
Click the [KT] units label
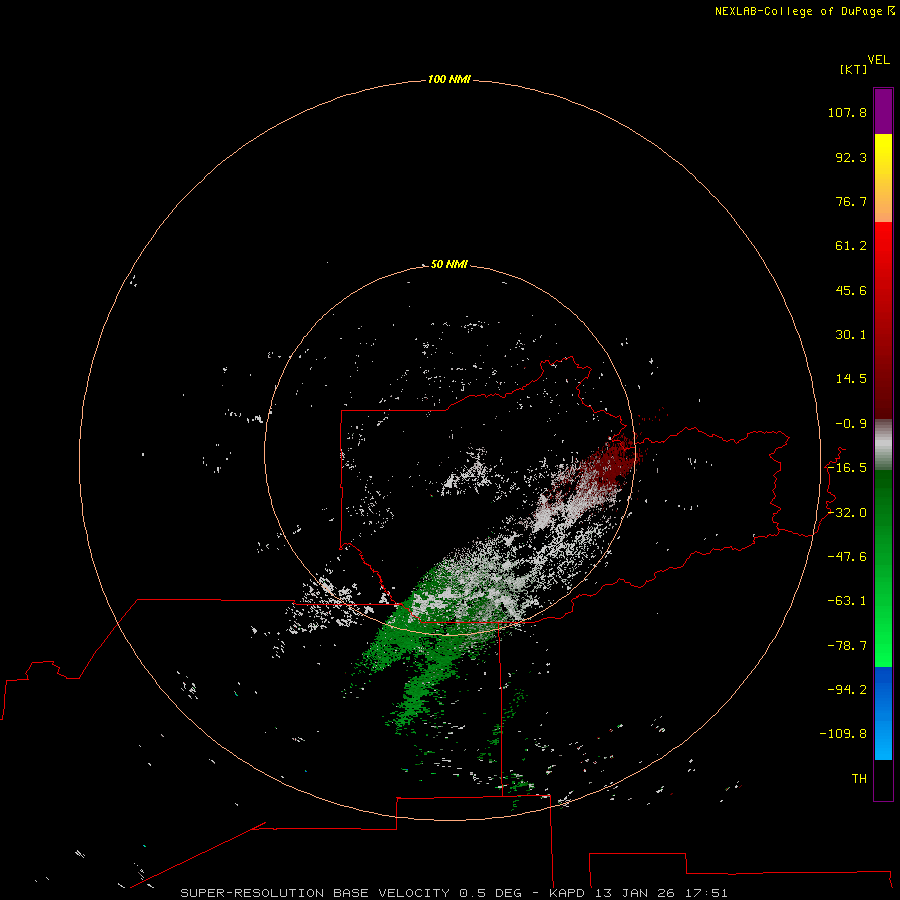click(x=854, y=69)
